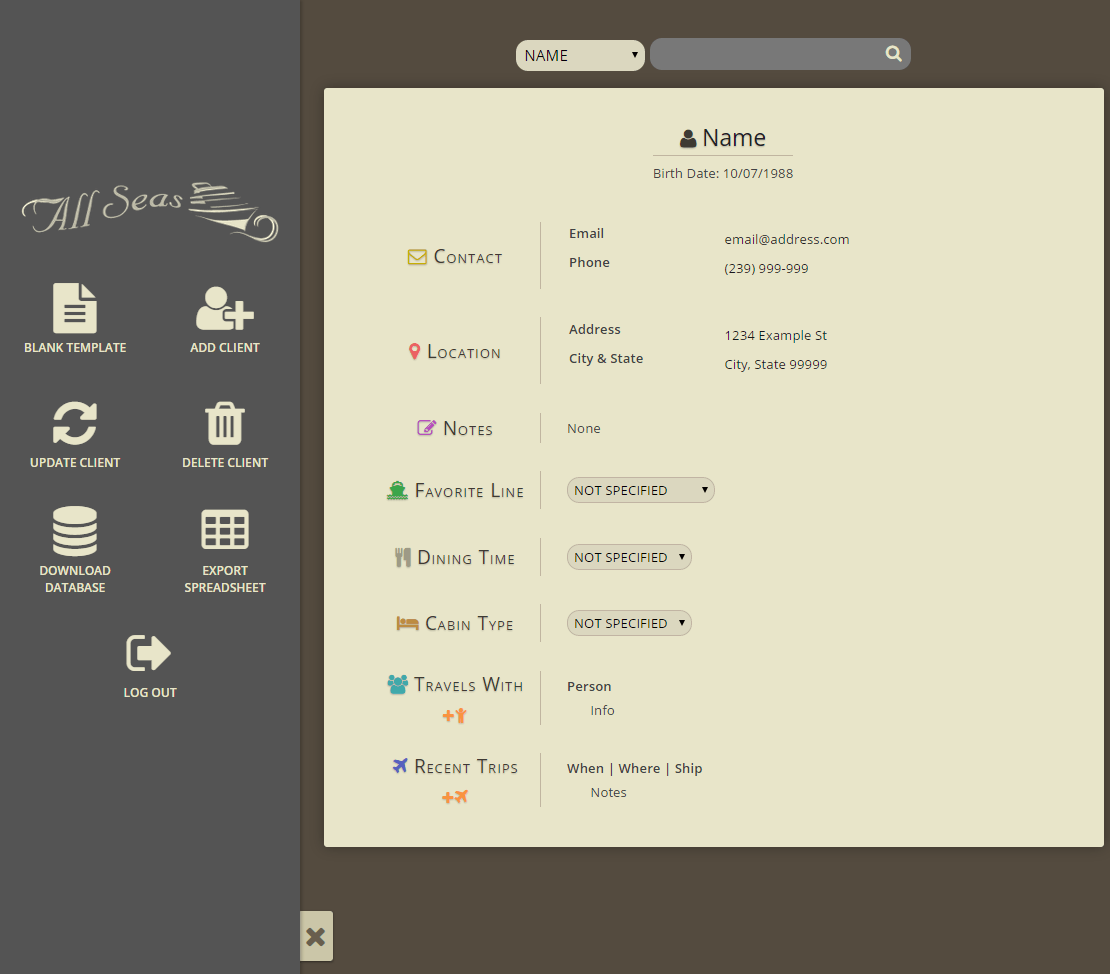Add a trip under Recent Trips
1110x974 pixels.
tap(455, 797)
